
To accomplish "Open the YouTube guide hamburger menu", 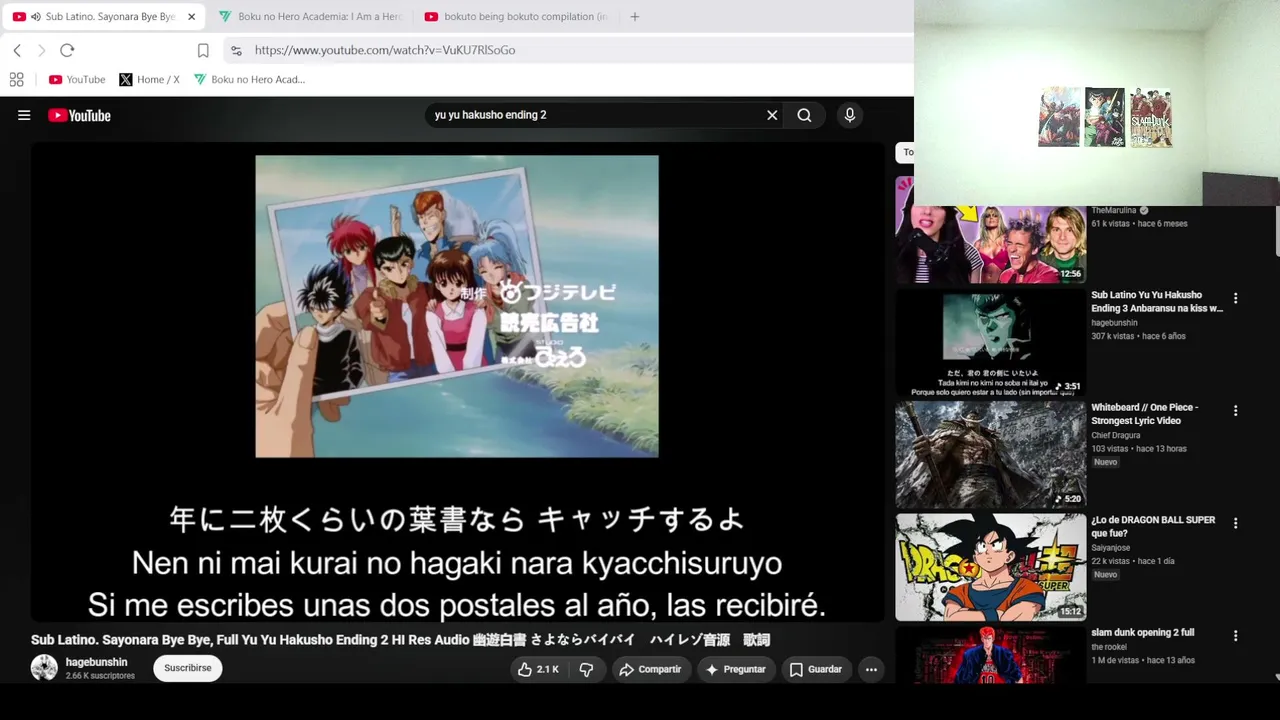I will (24, 115).
